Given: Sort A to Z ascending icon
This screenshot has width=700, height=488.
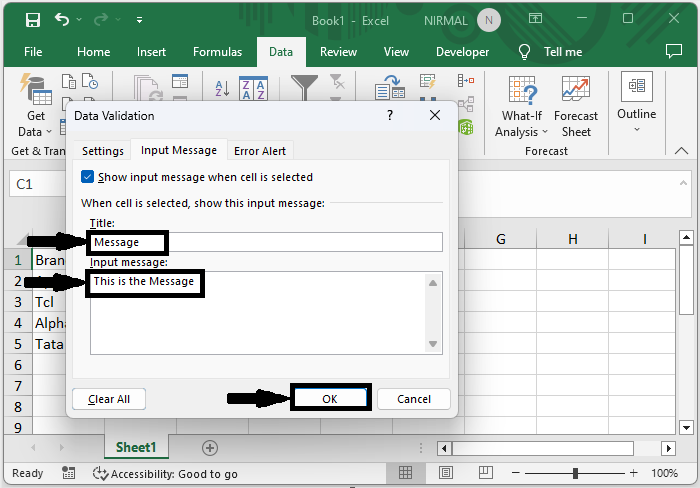Looking at the screenshot, I should [x=222, y=88].
